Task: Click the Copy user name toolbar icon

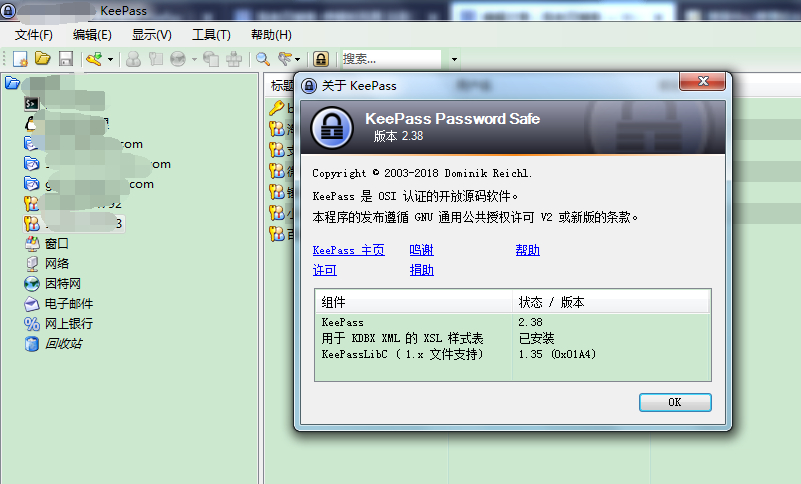Action: (133, 59)
